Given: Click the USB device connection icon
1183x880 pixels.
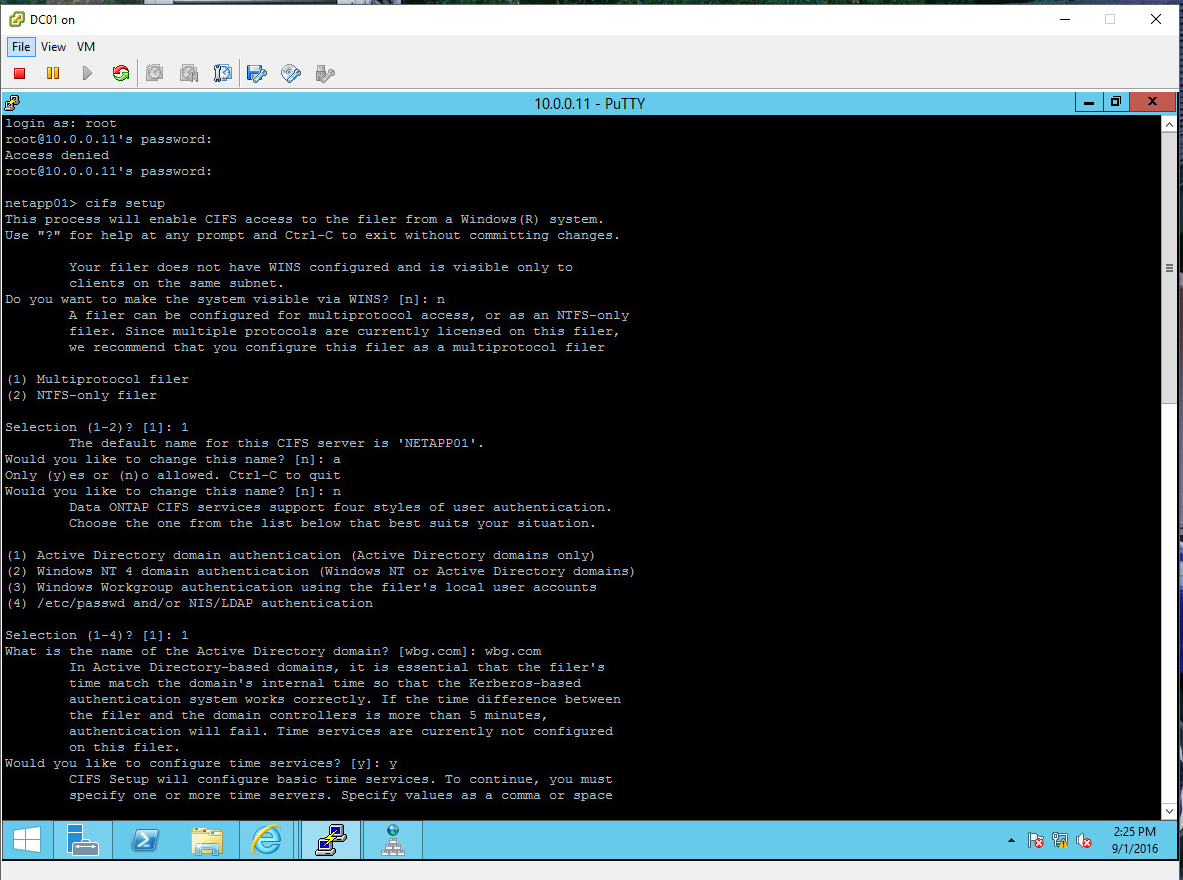Looking at the screenshot, I should (324, 73).
